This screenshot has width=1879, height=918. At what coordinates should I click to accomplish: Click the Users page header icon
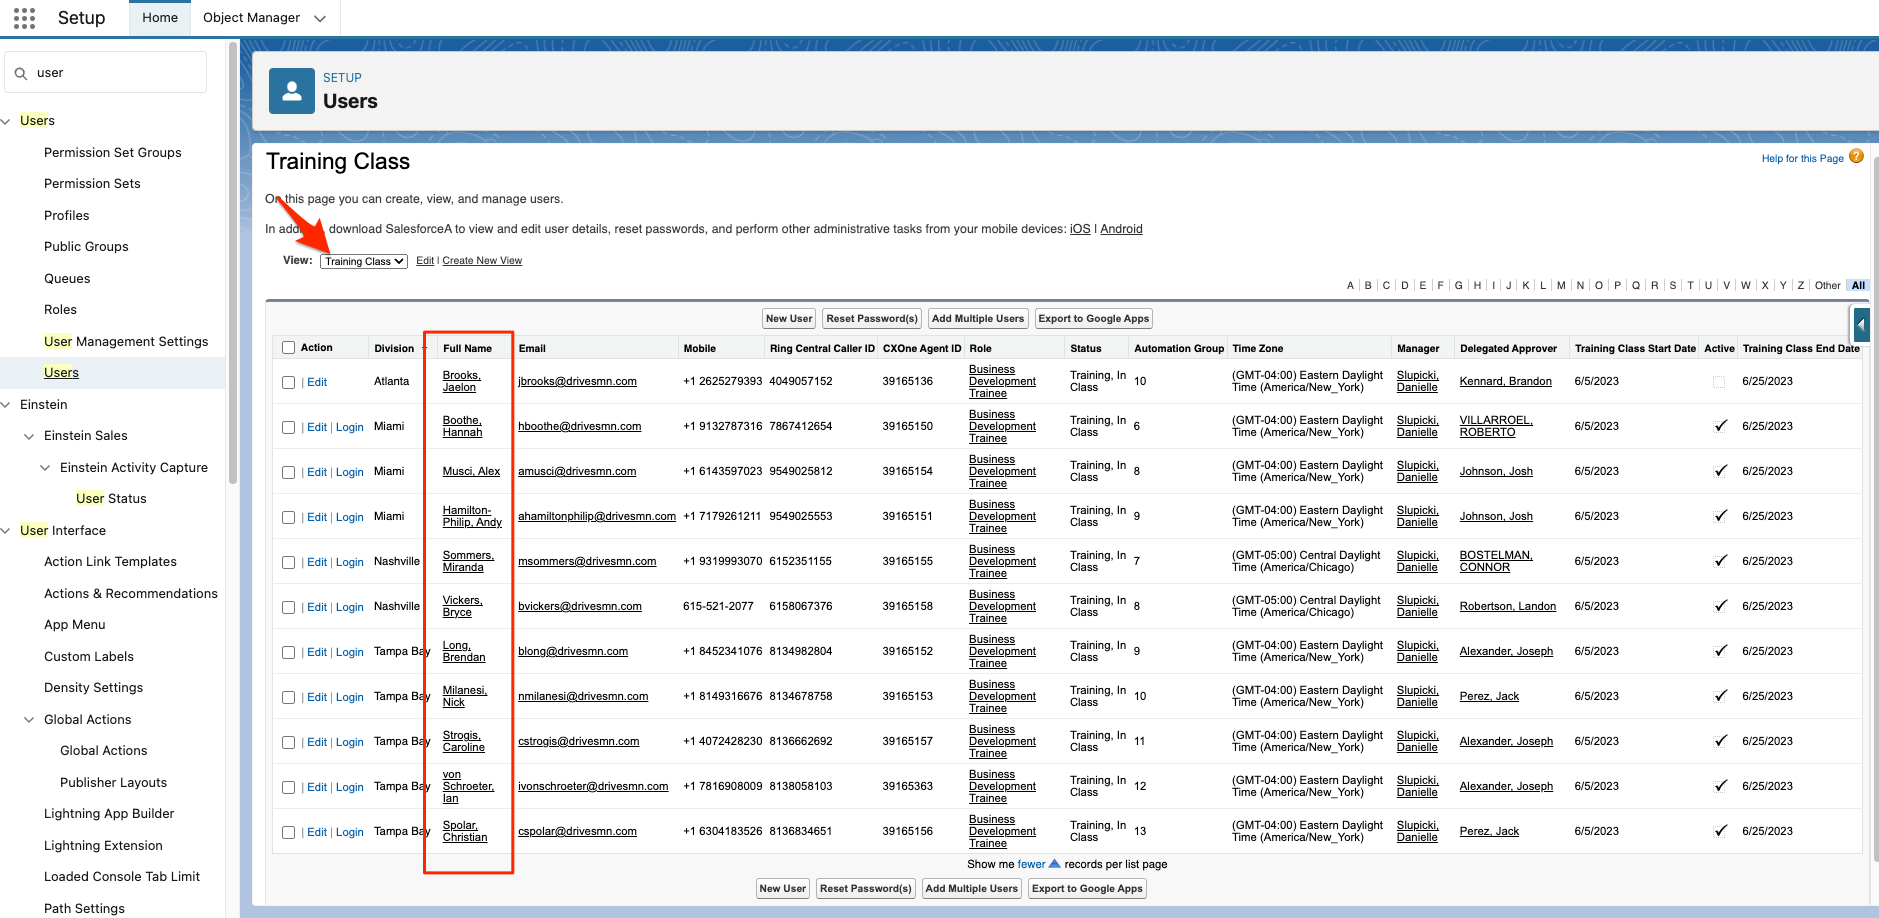[292, 92]
